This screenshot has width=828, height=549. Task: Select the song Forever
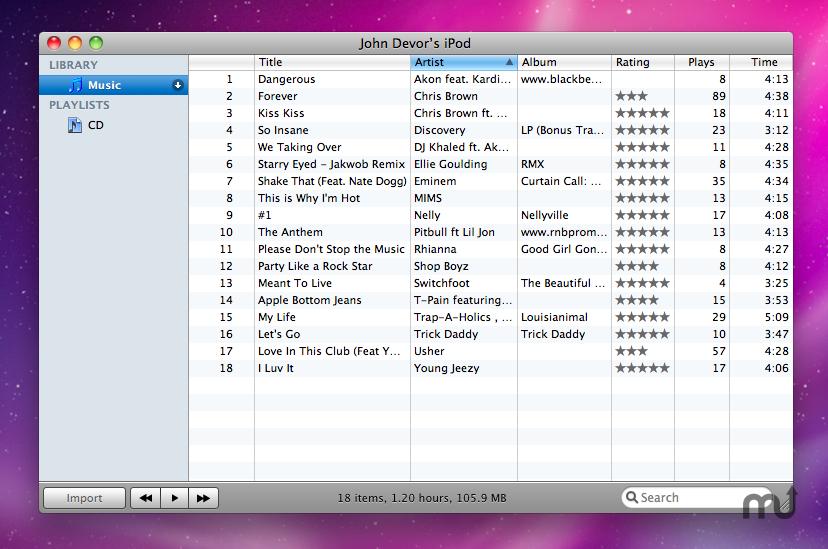(277, 96)
